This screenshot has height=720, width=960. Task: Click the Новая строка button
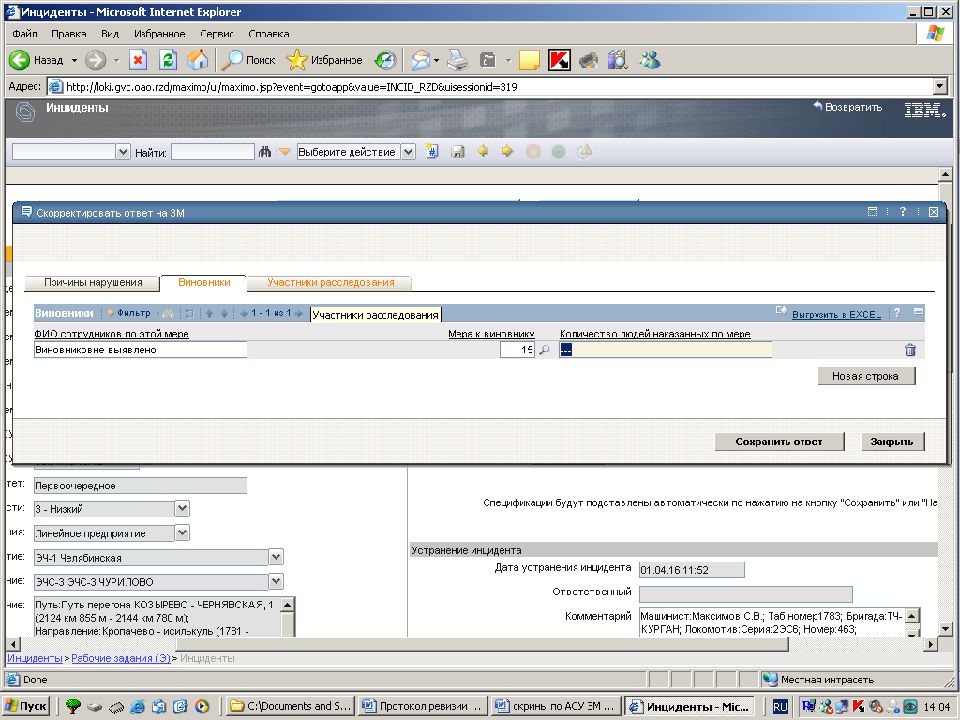pyautogui.click(x=866, y=376)
